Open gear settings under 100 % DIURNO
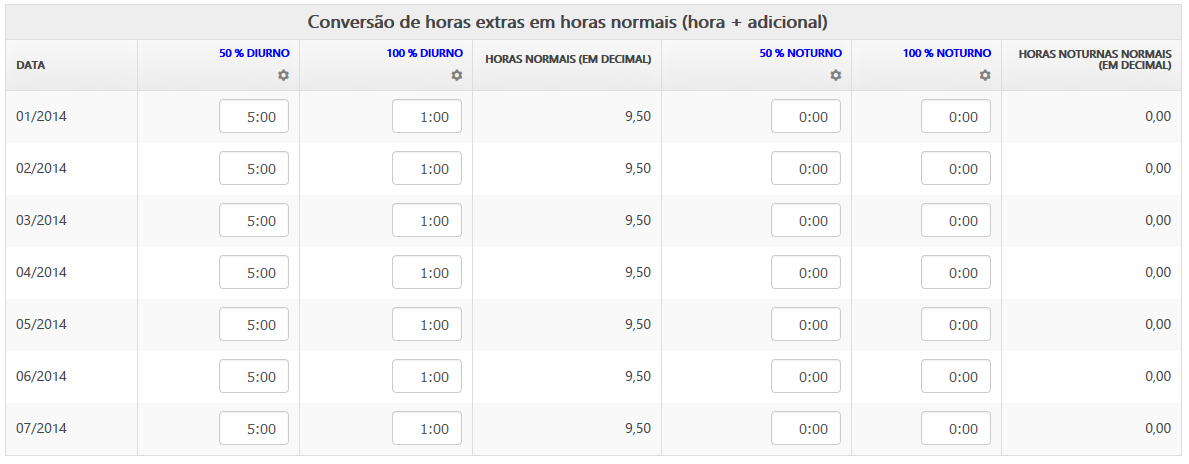1189x464 pixels. (456, 75)
